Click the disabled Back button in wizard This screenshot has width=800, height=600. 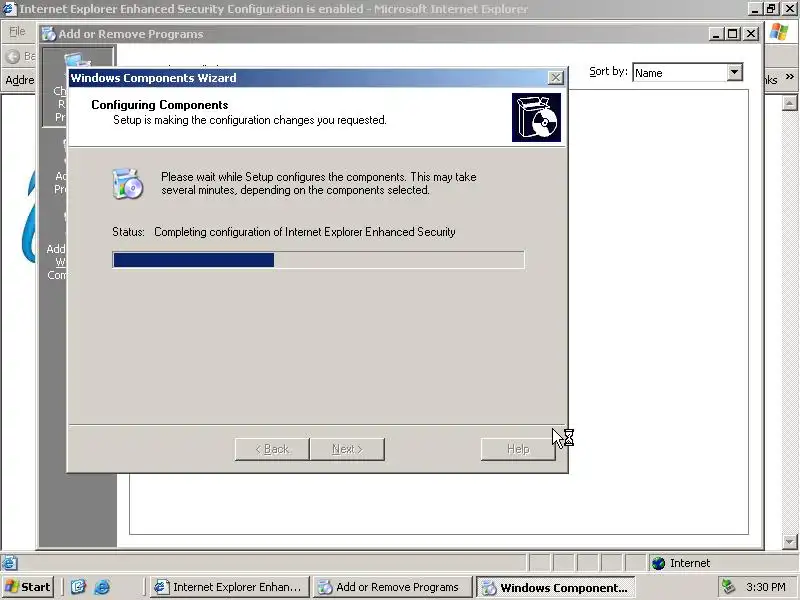272,449
